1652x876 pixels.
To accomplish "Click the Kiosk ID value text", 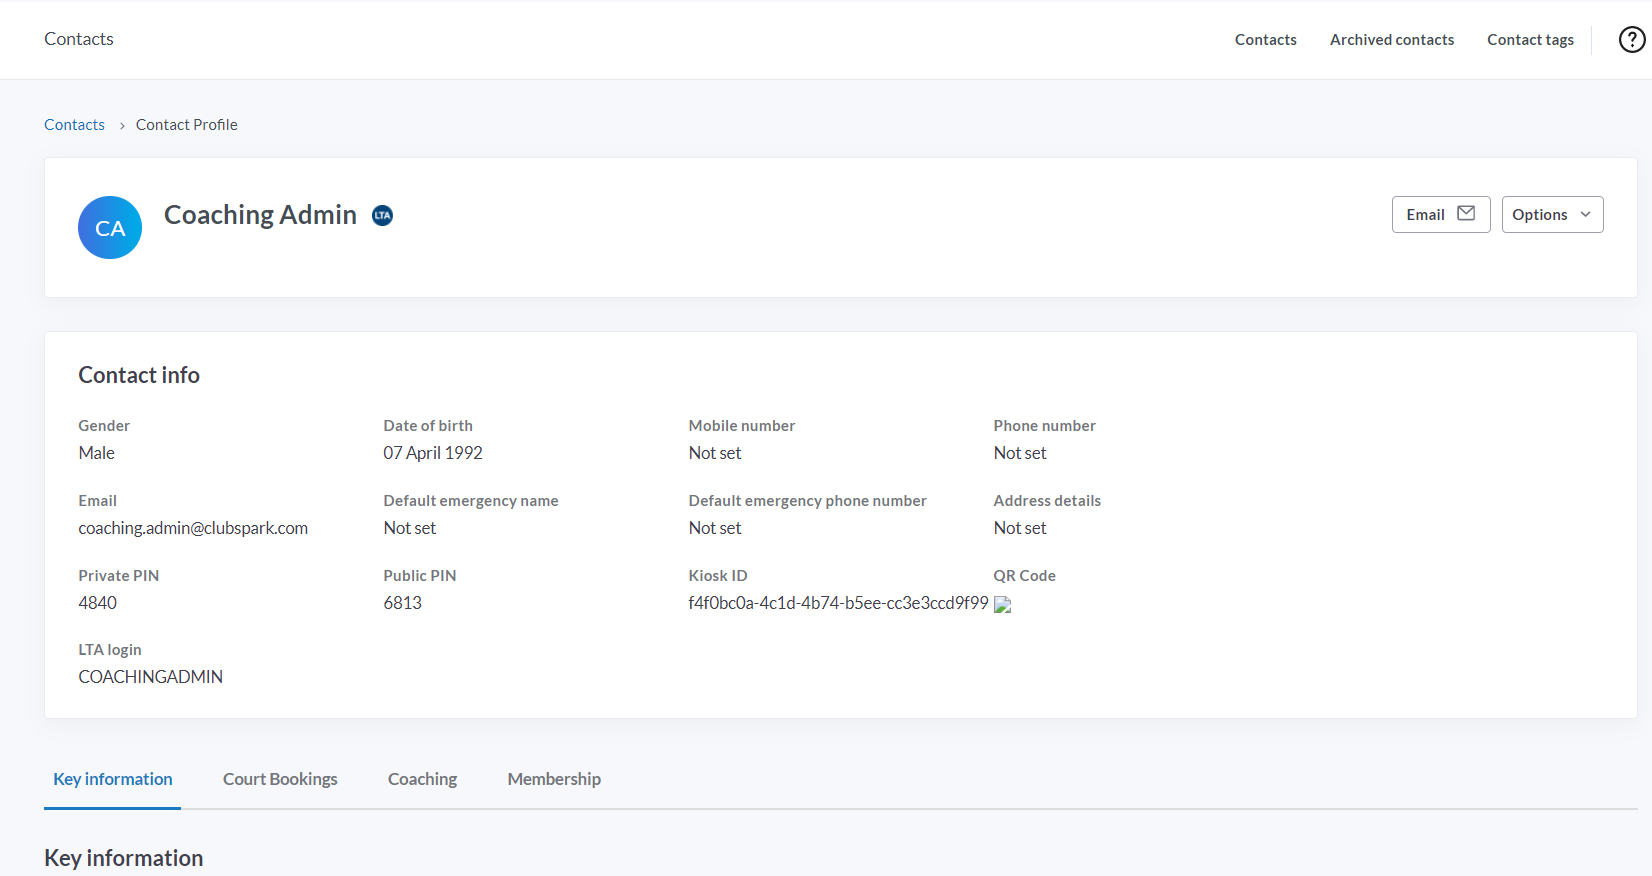I will (x=838, y=603).
